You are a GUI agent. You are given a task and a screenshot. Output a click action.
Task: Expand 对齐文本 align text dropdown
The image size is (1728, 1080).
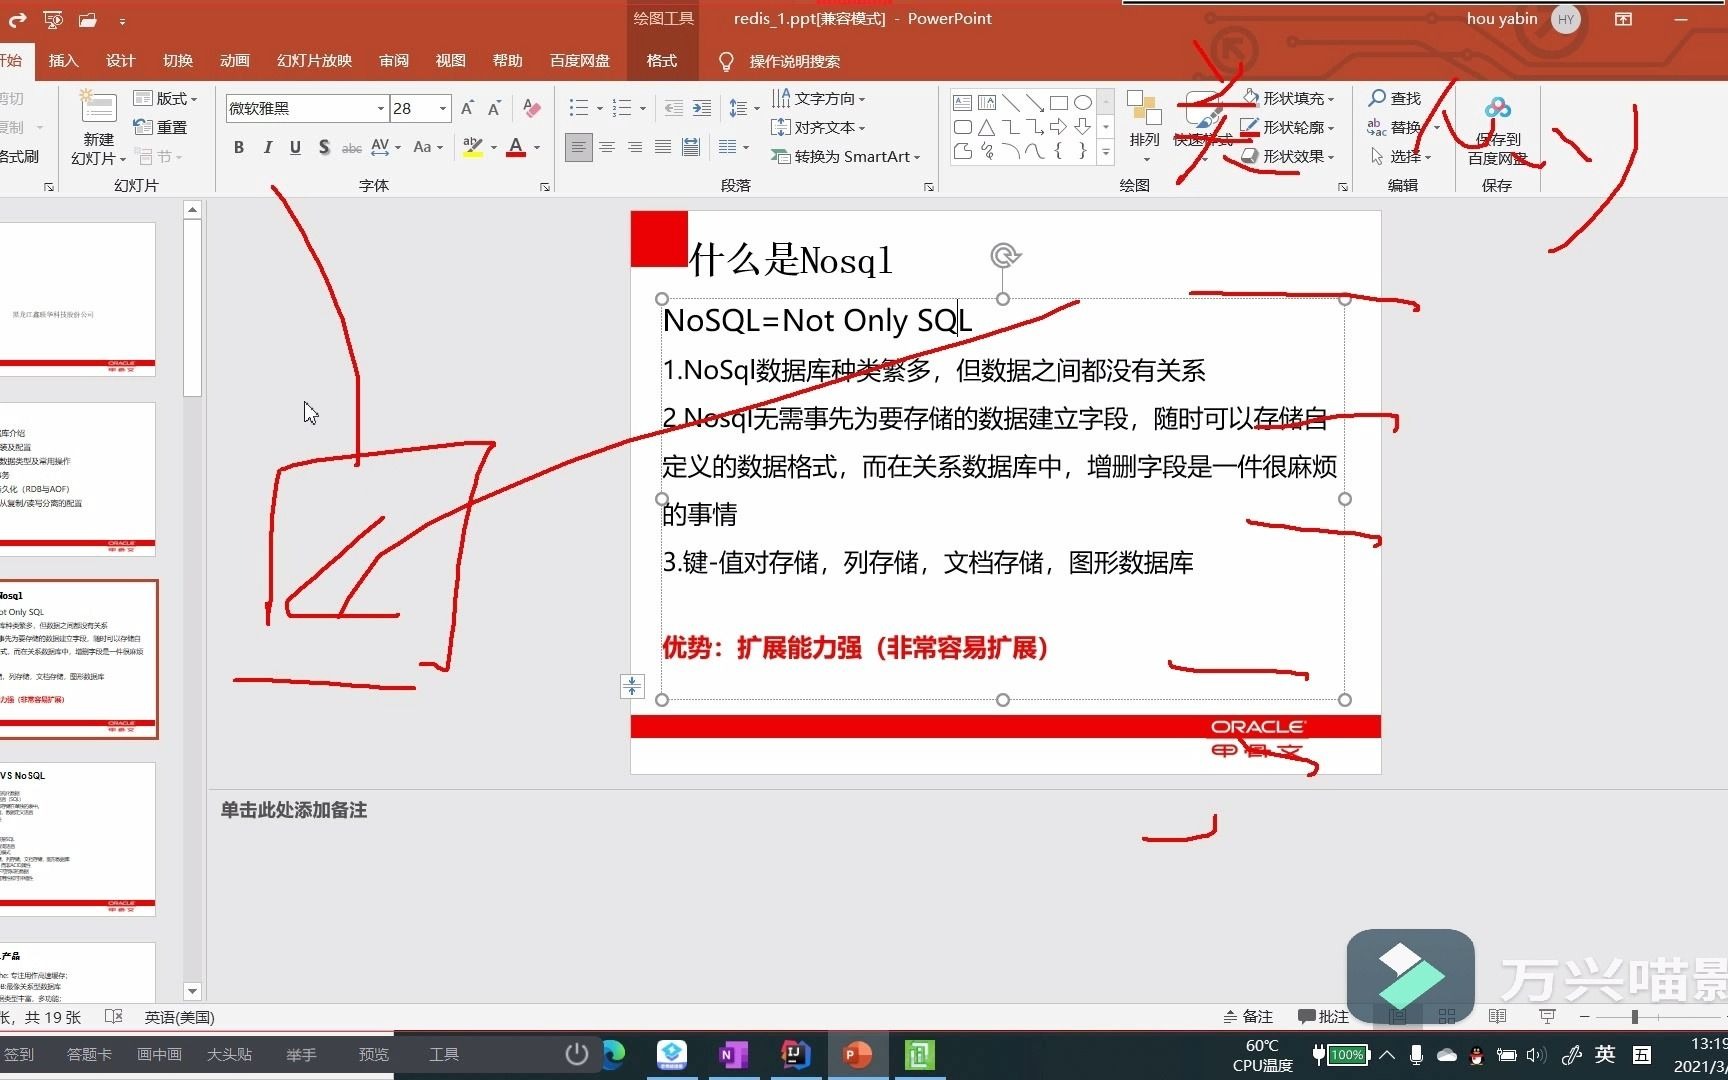click(818, 127)
